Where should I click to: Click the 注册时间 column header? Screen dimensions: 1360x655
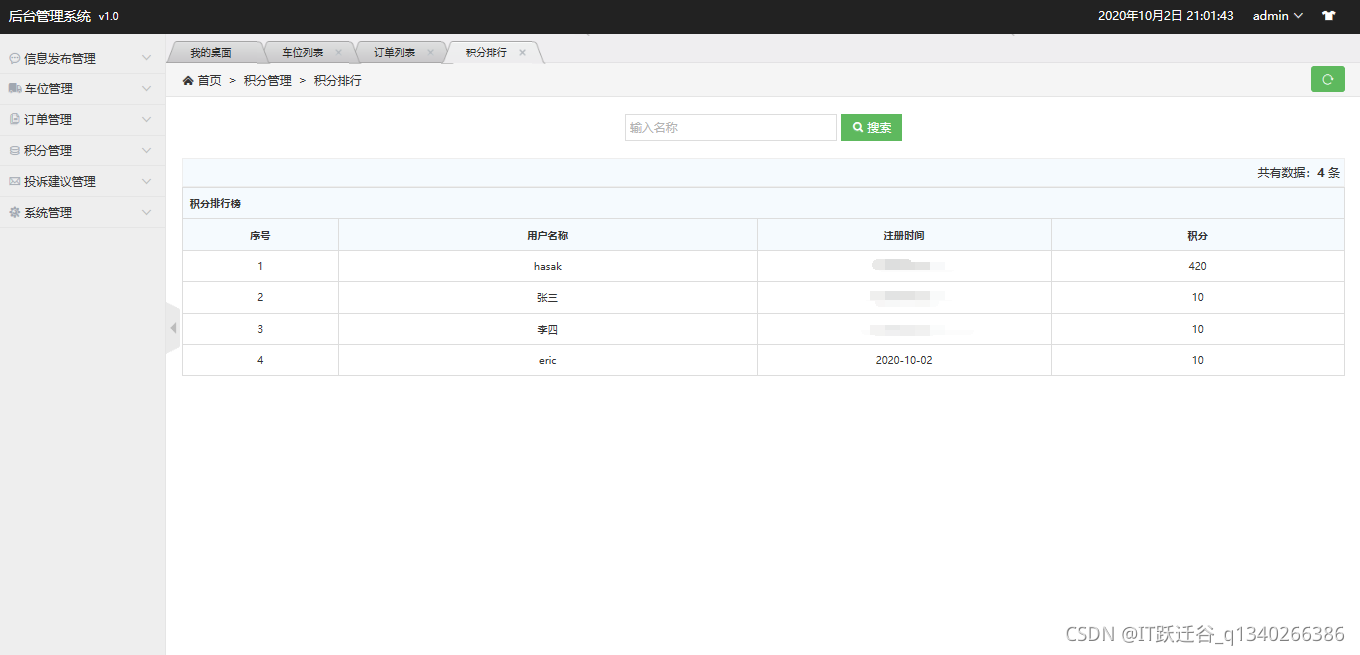904,235
